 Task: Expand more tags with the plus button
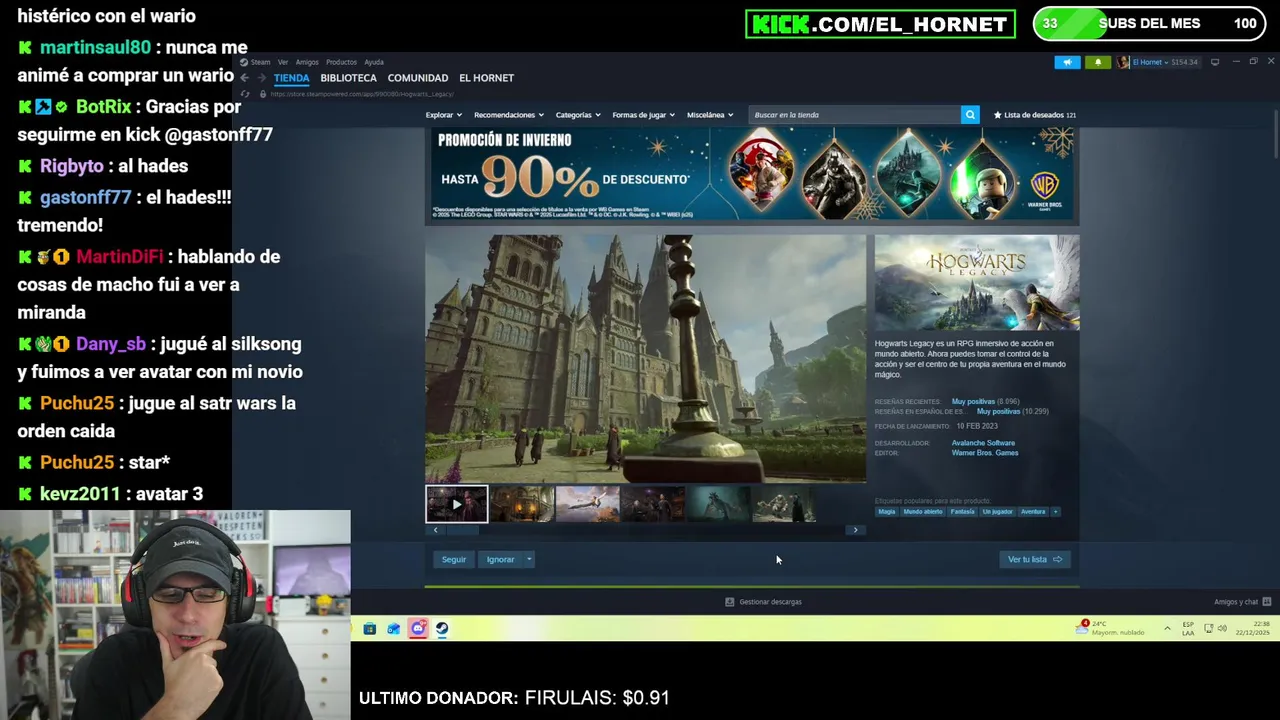(x=1055, y=512)
